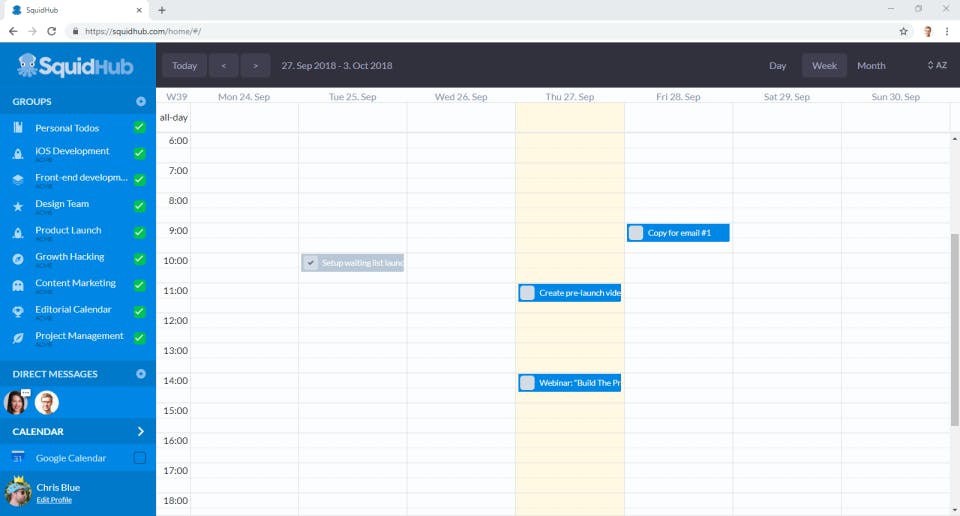Click the Today button

[184, 65]
